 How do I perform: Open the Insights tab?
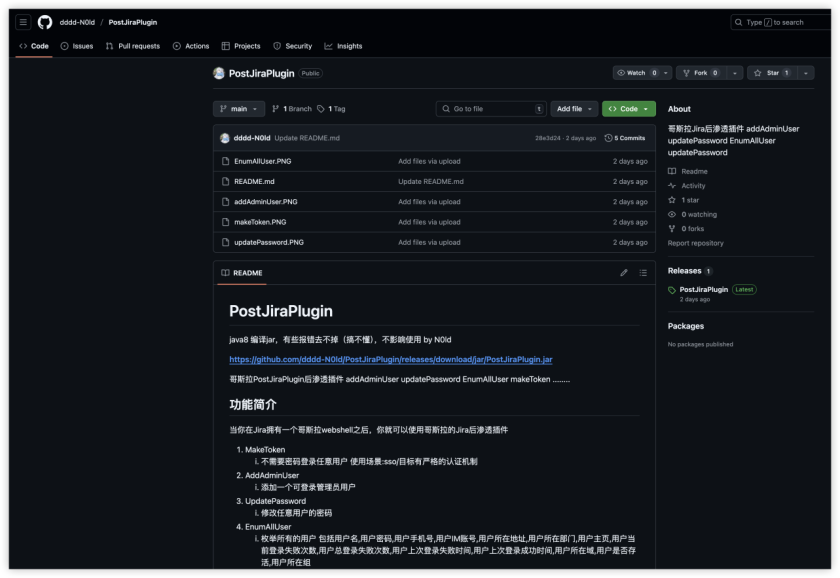coord(343,47)
